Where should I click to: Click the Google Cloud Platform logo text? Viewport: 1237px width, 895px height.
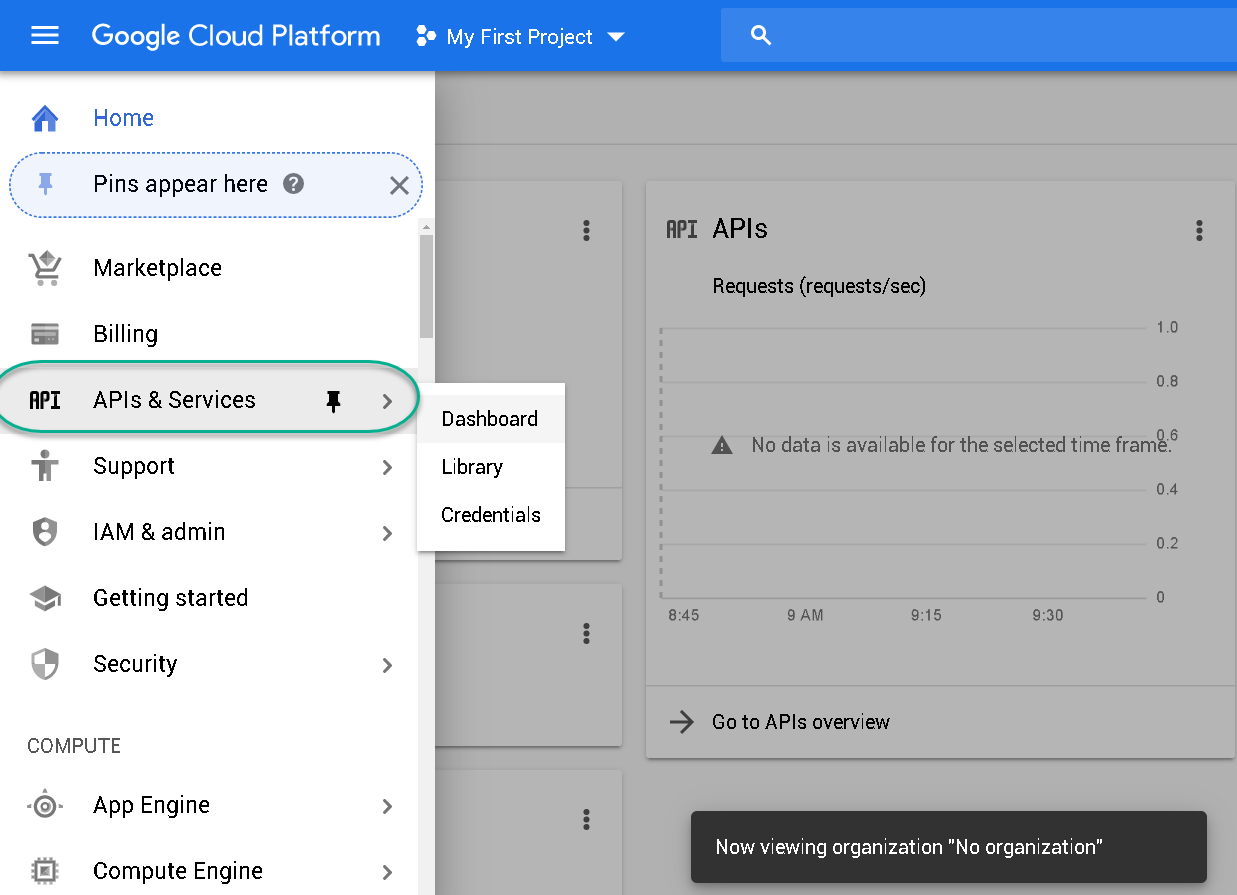point(236,36)
